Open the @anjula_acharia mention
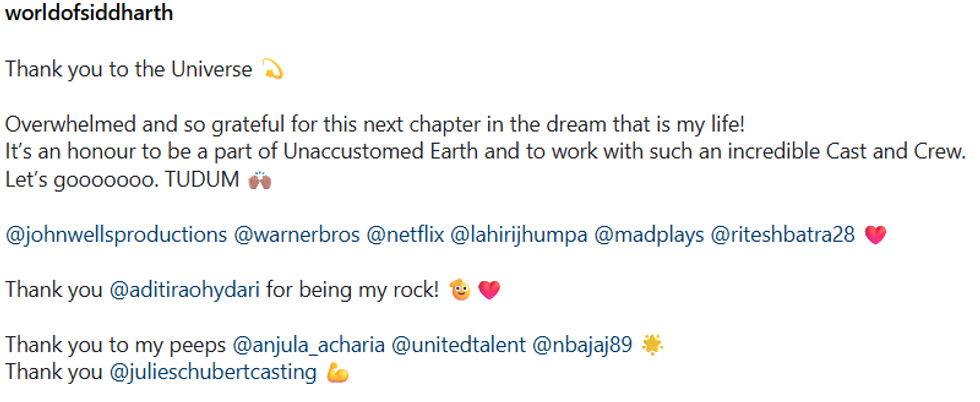This screenshot has width=980, height=402. (309, 346)
